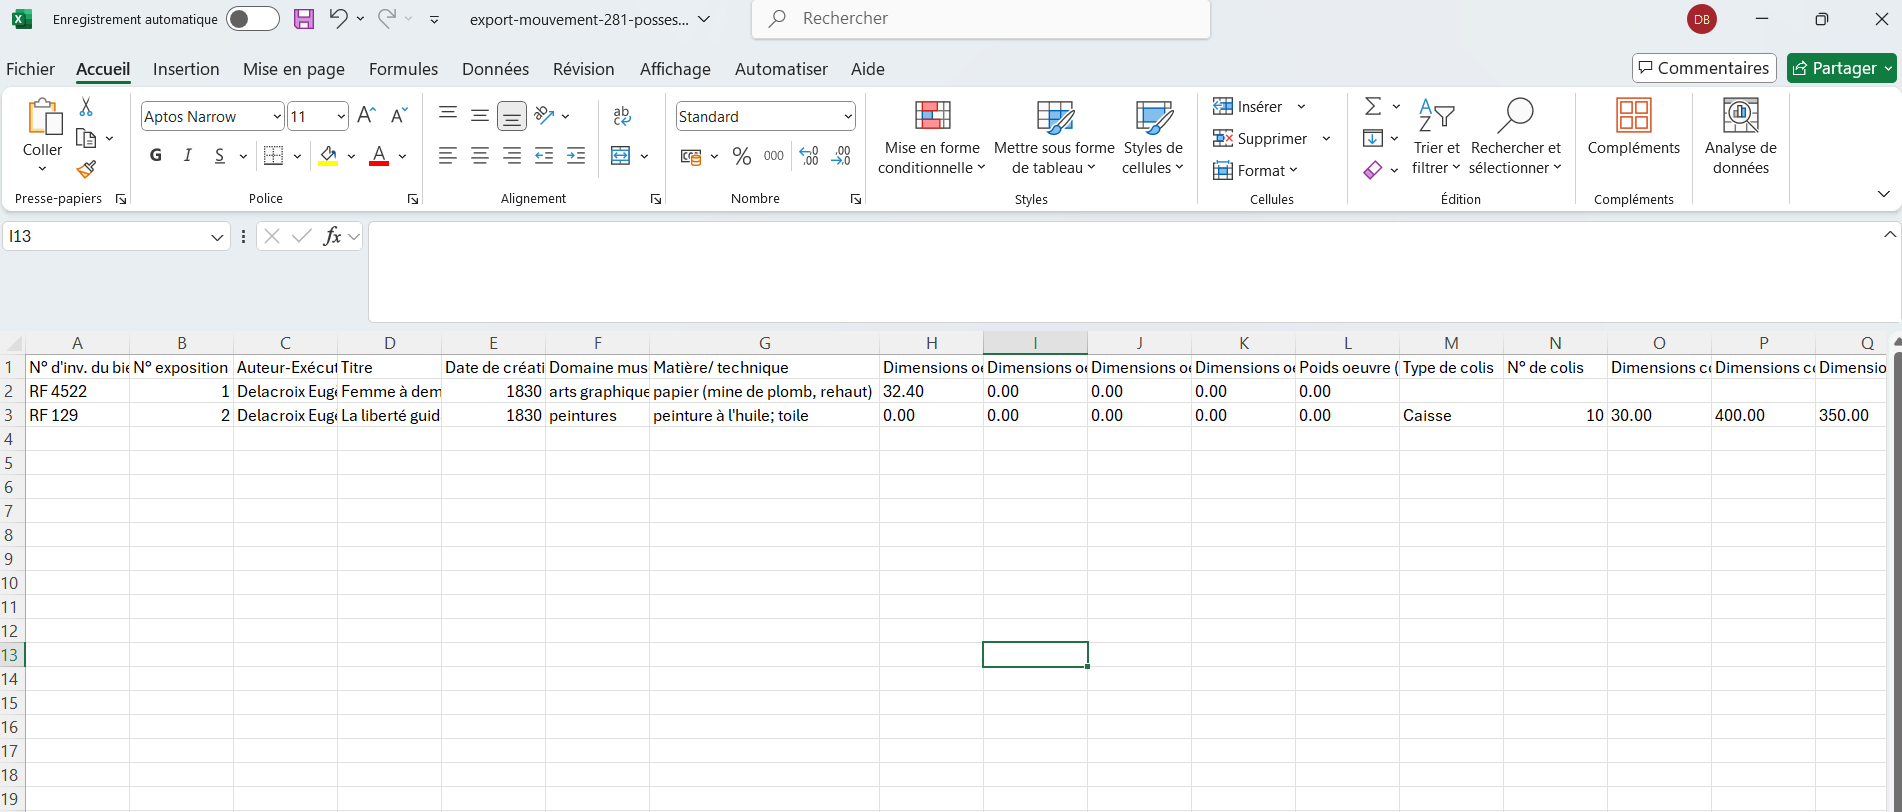Click the Cut scissors icon
Image resolution: width=1902 pixels, height=812 pixels.
point(86,107)
